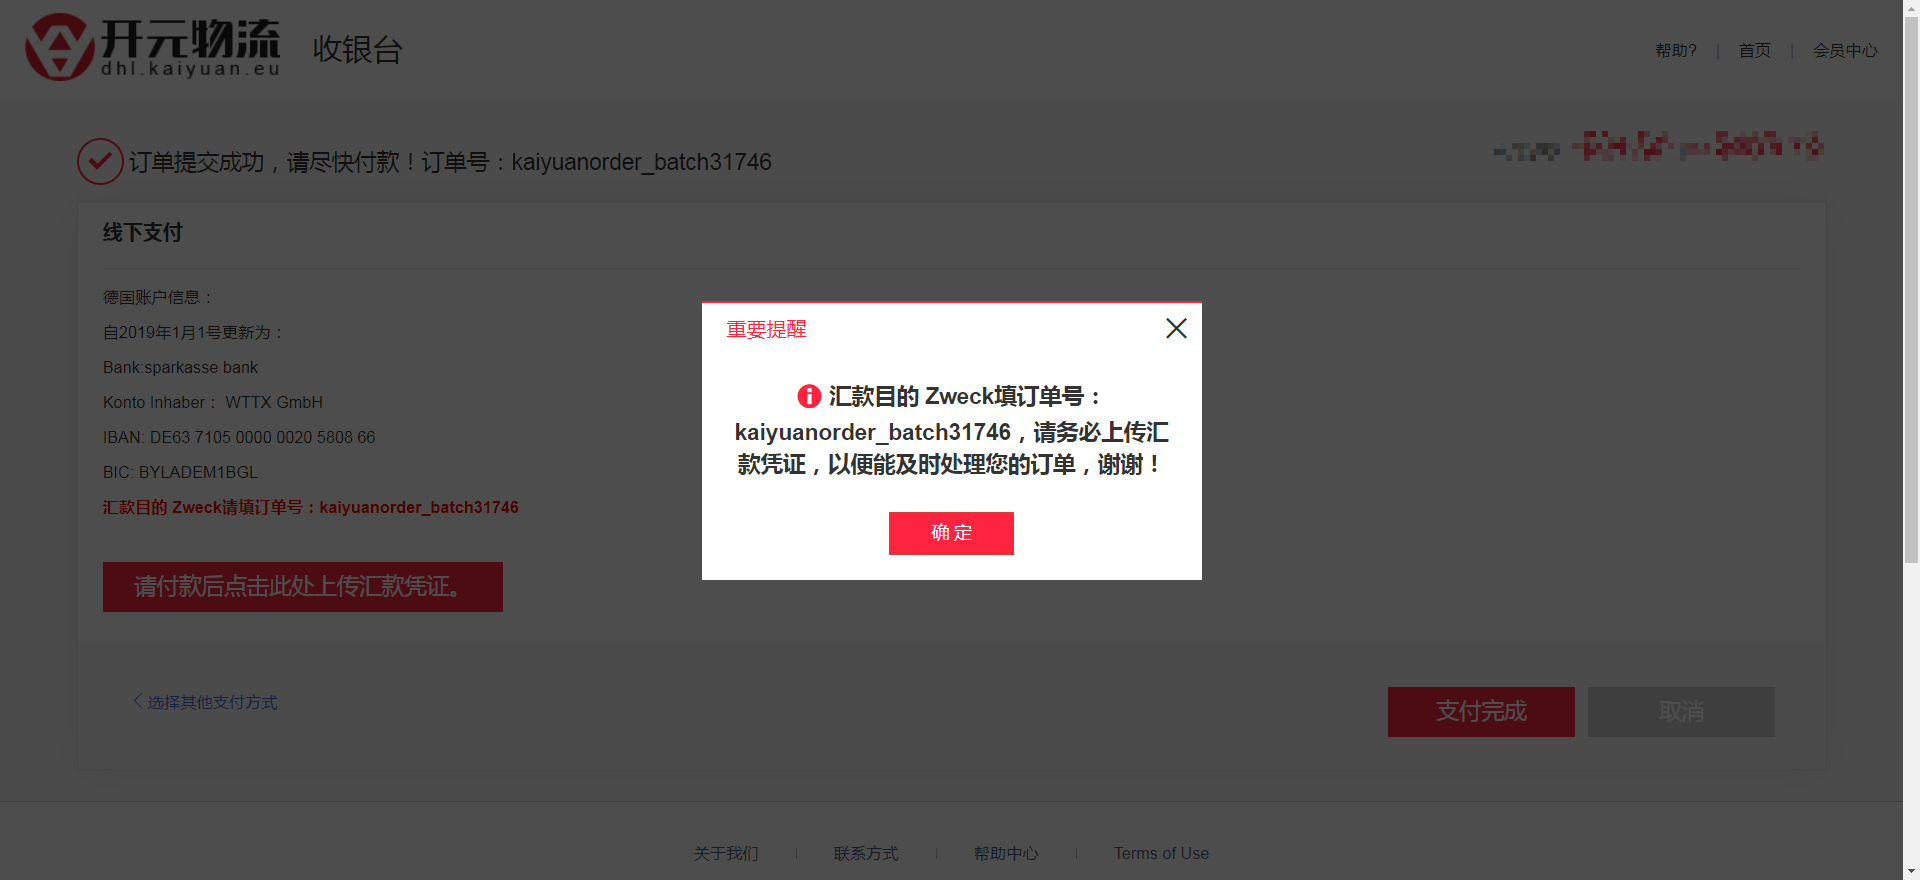Open the Terms of Use footer link
The image size is (1920, 880).
(x=1161, y=854)
